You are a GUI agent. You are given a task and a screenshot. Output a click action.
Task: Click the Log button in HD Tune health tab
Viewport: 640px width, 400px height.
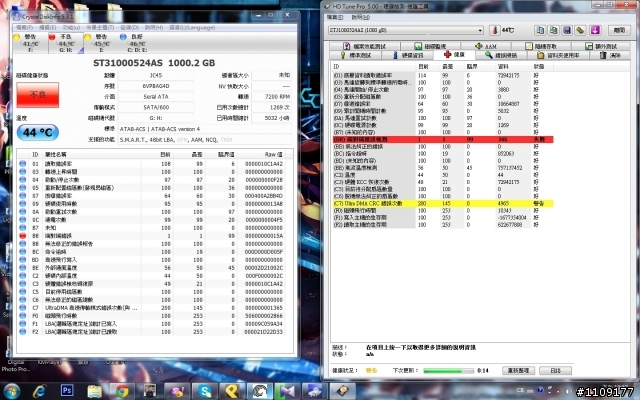[x=556, y=370]
